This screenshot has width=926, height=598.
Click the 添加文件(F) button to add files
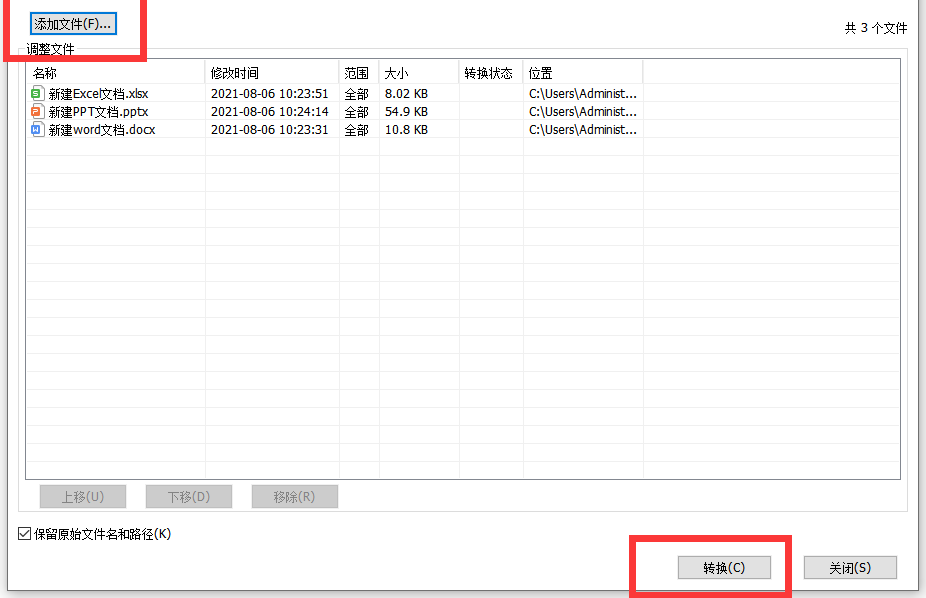click(72, 23)
